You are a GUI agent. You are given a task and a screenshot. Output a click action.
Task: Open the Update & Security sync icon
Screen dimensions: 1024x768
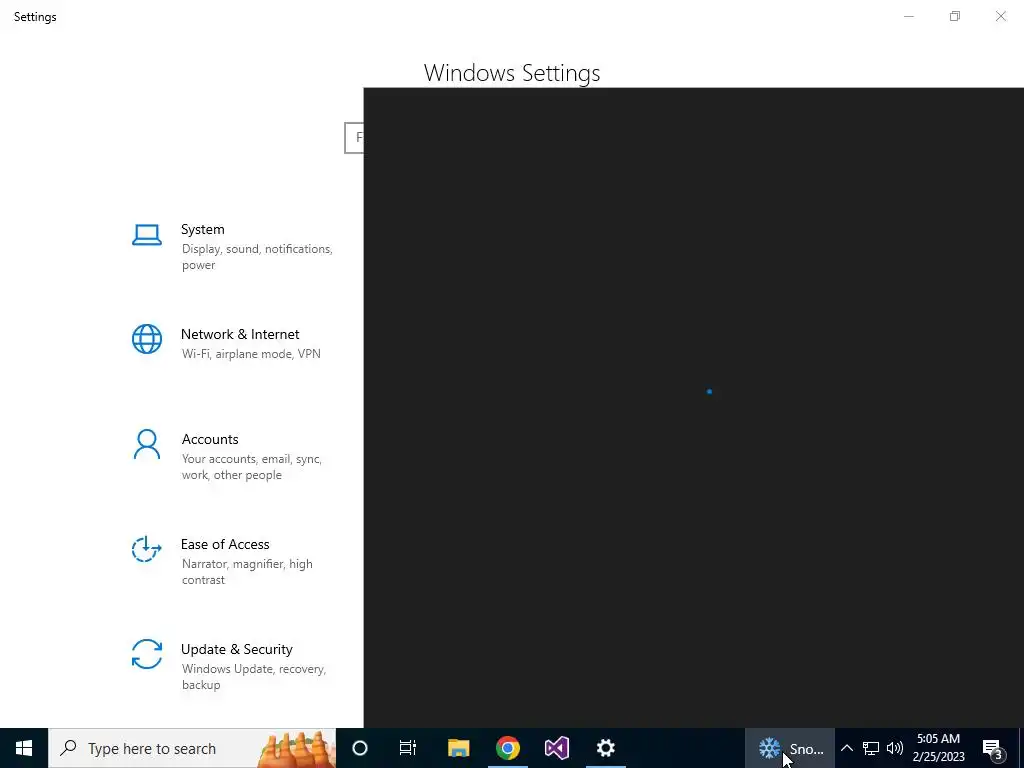click(x=147, y=654)
